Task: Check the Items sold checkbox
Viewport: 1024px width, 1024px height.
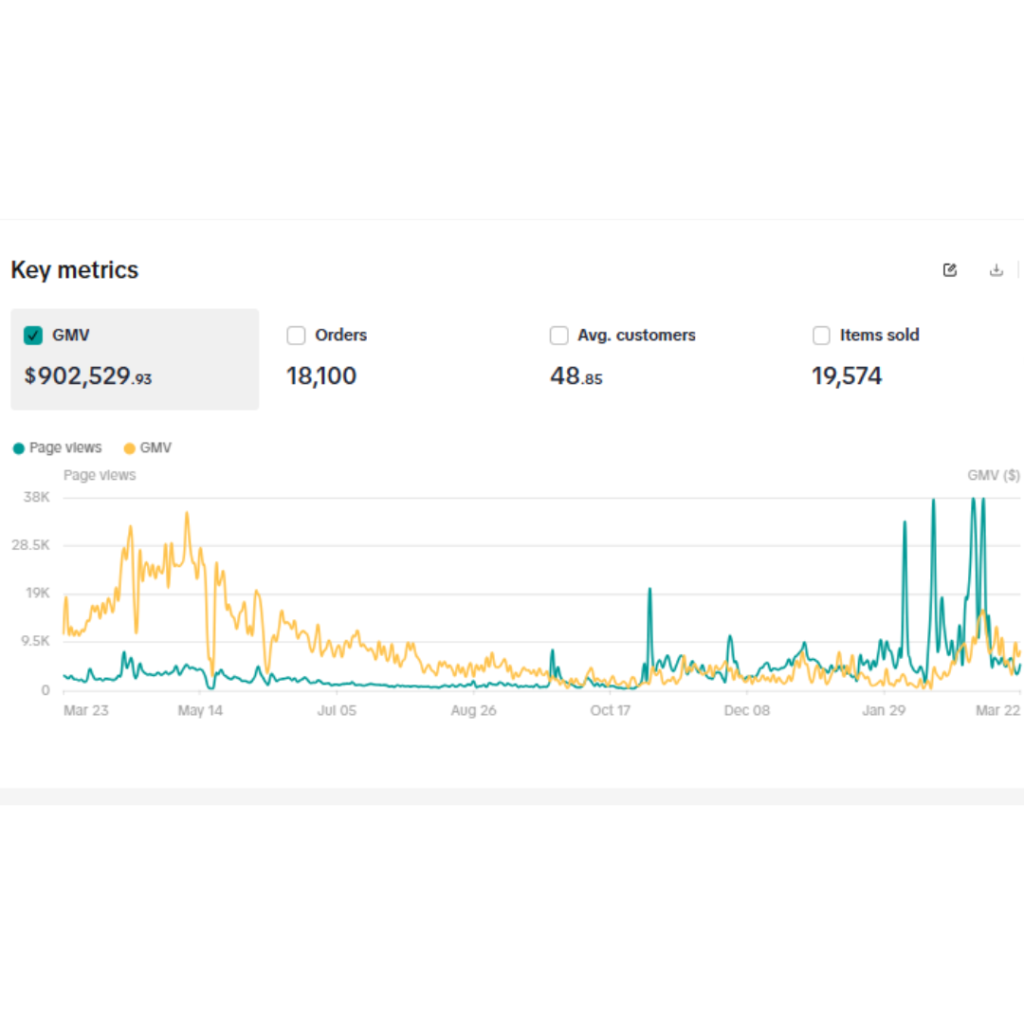Action: click(x=822, y=336)
